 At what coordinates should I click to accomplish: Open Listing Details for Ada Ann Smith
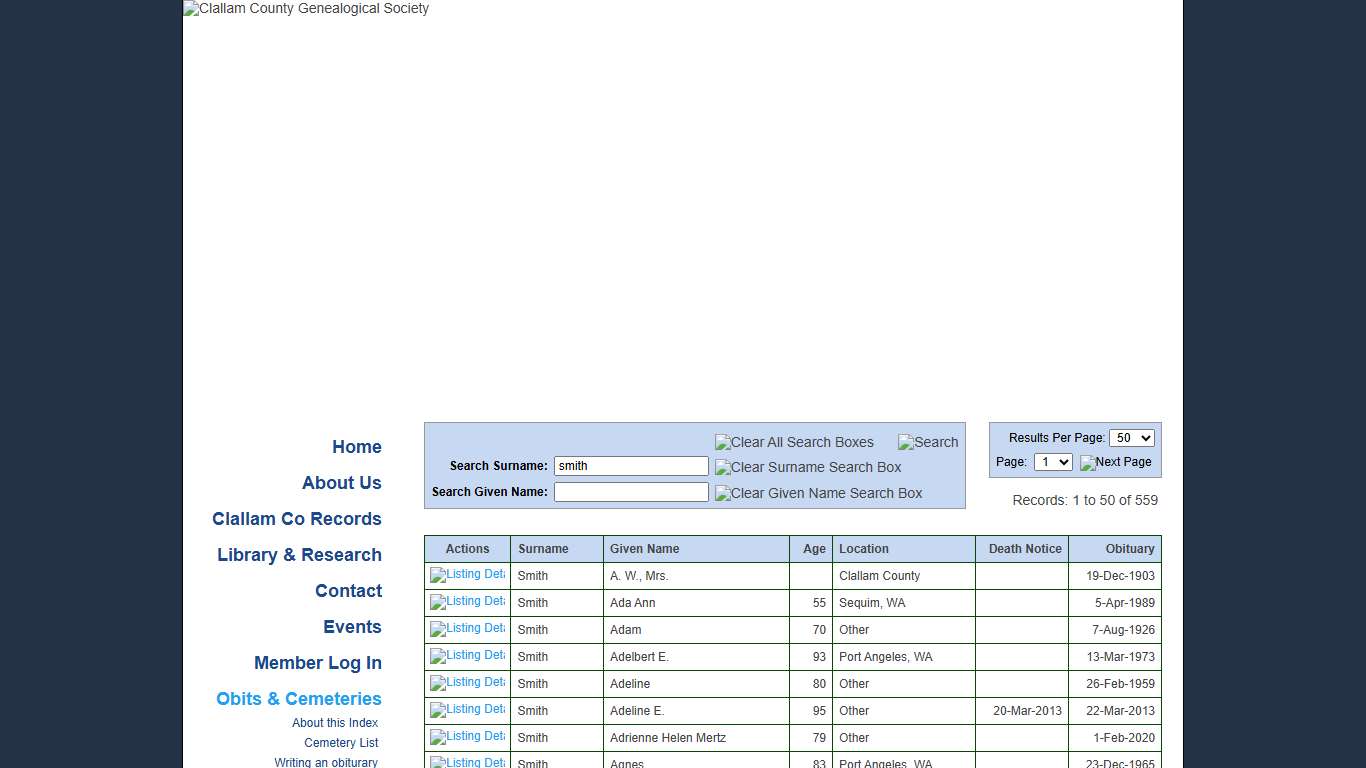[x=467, y=602]
